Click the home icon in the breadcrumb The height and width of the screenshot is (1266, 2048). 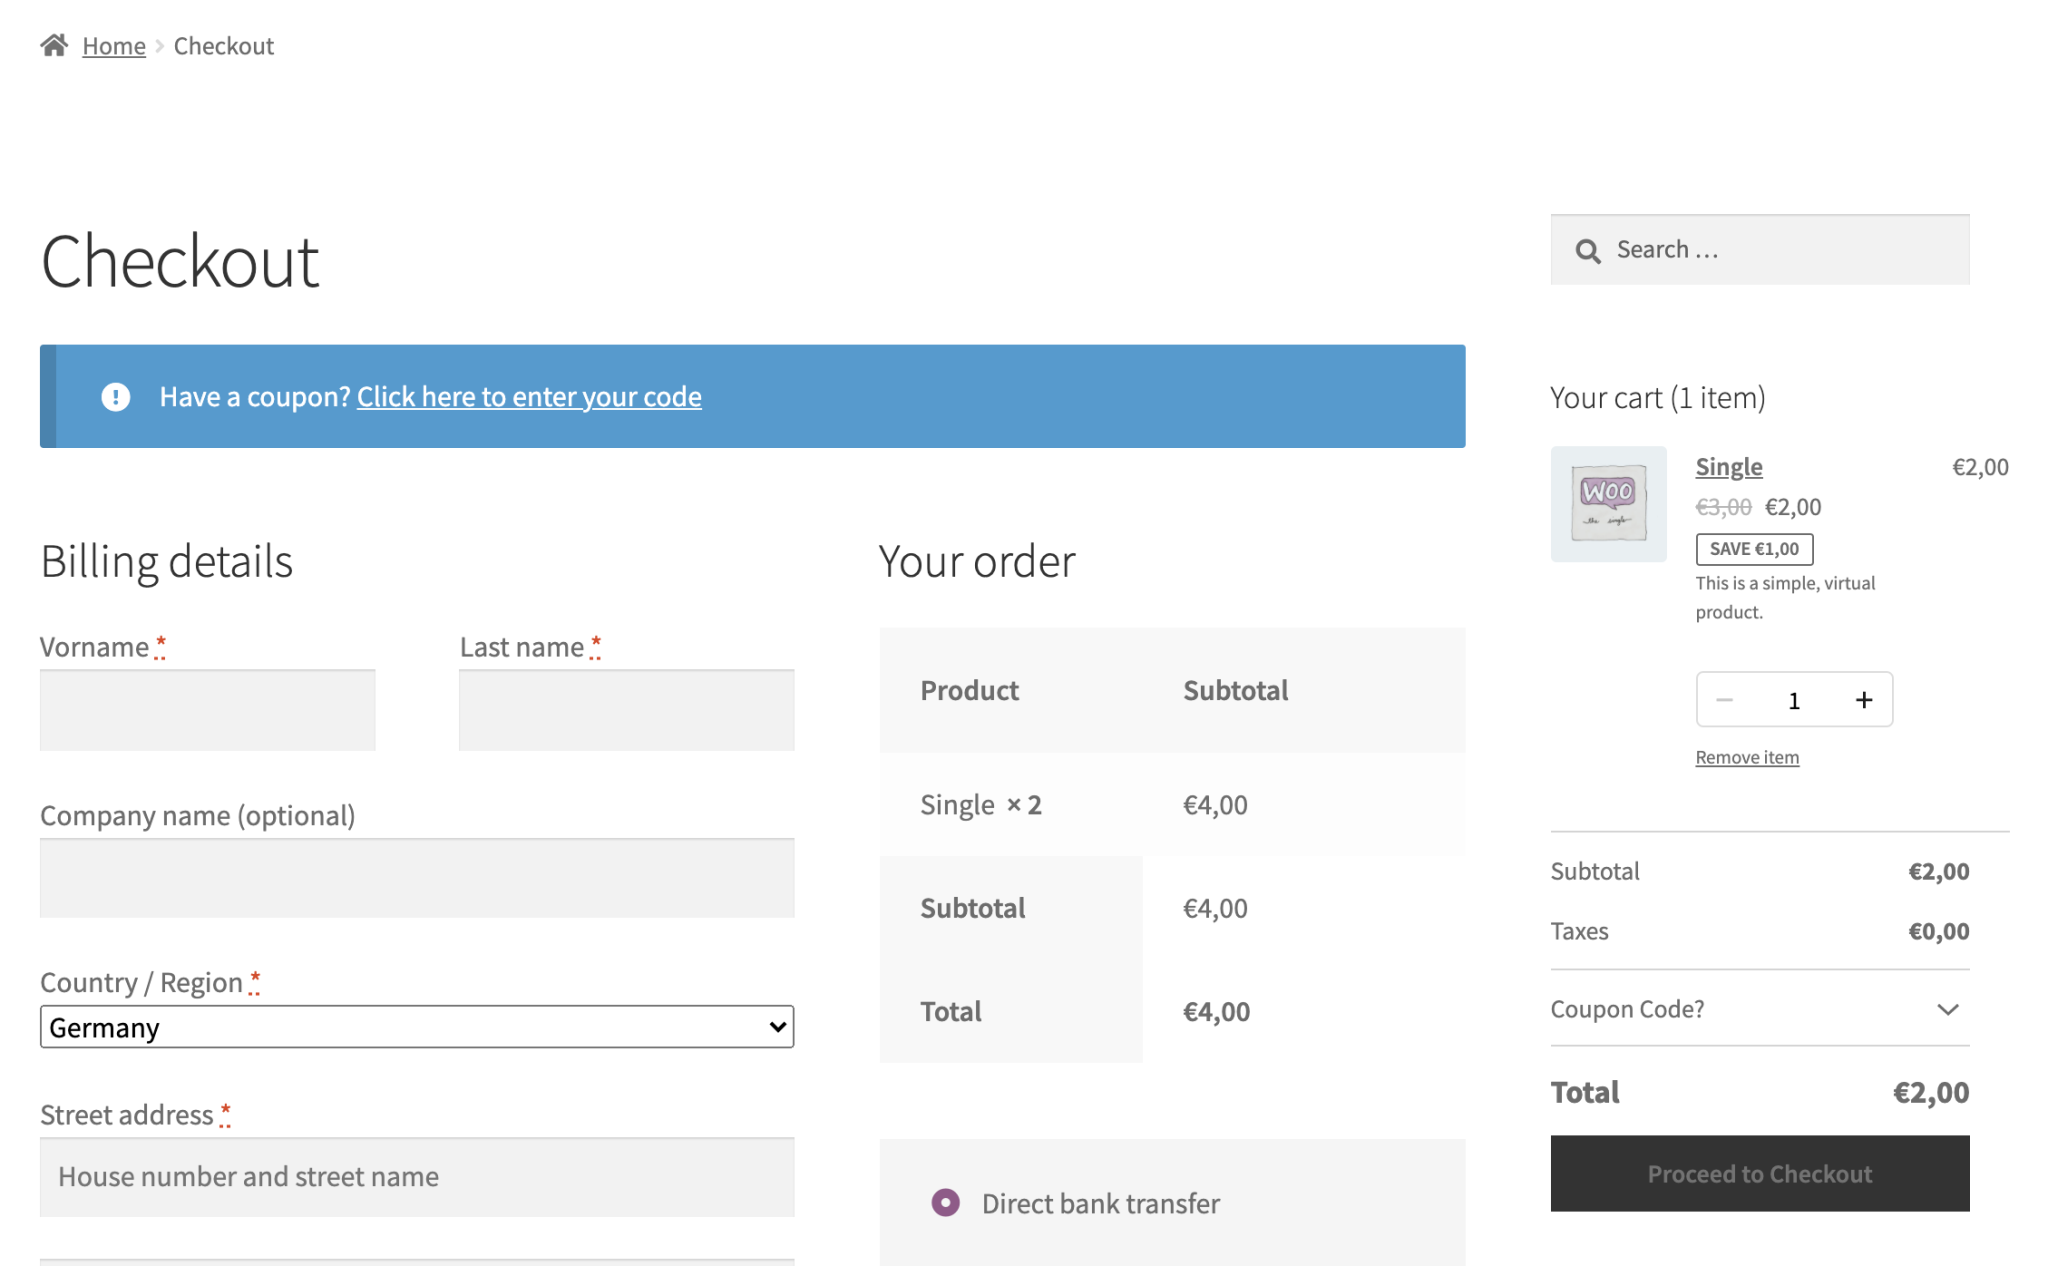click(54, 44)
